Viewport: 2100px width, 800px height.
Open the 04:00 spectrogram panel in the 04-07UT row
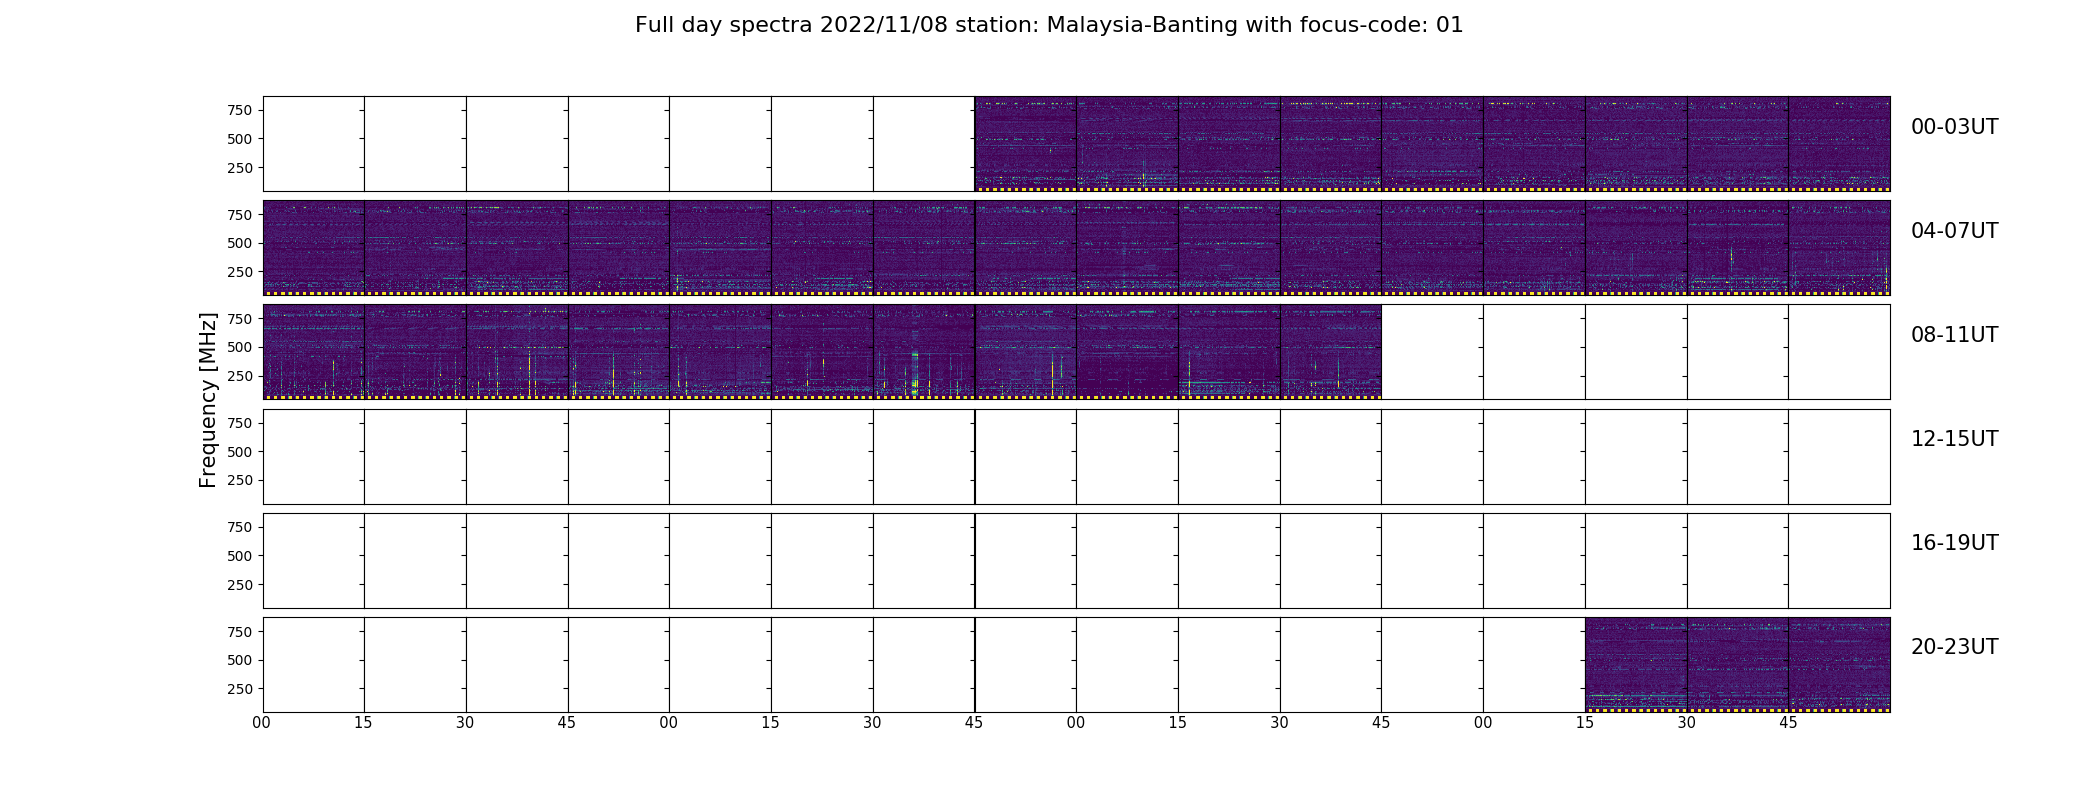(x=313, y=248)
